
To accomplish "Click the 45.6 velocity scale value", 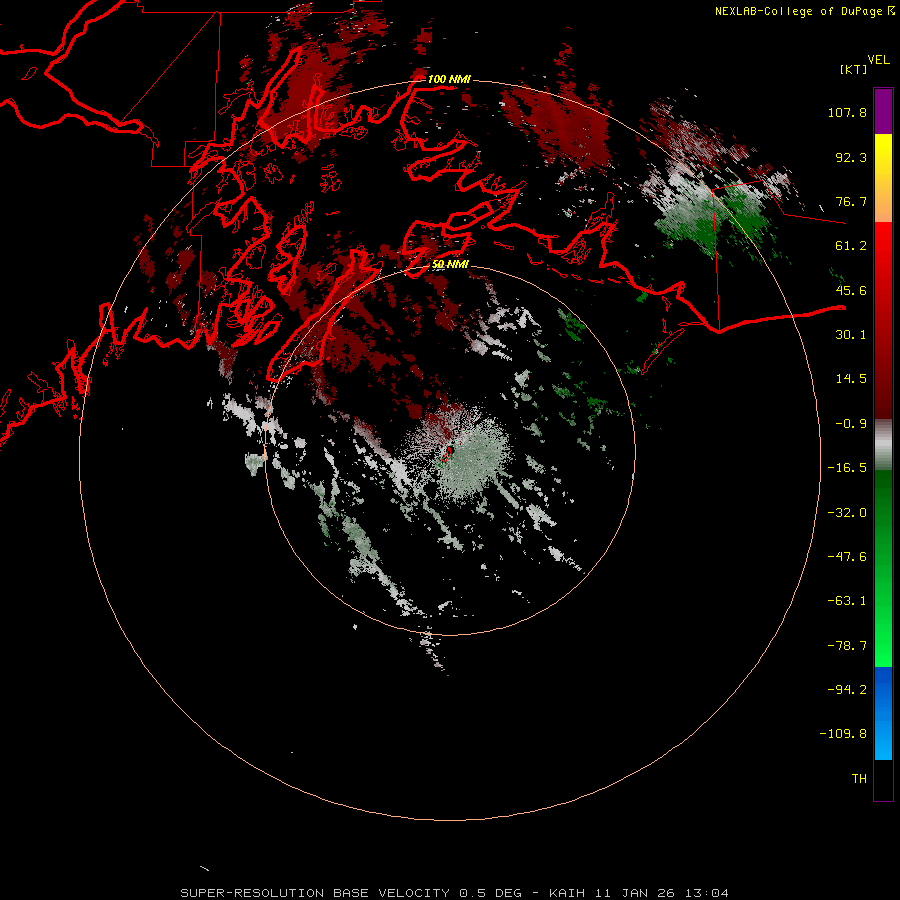I will 851,290.
